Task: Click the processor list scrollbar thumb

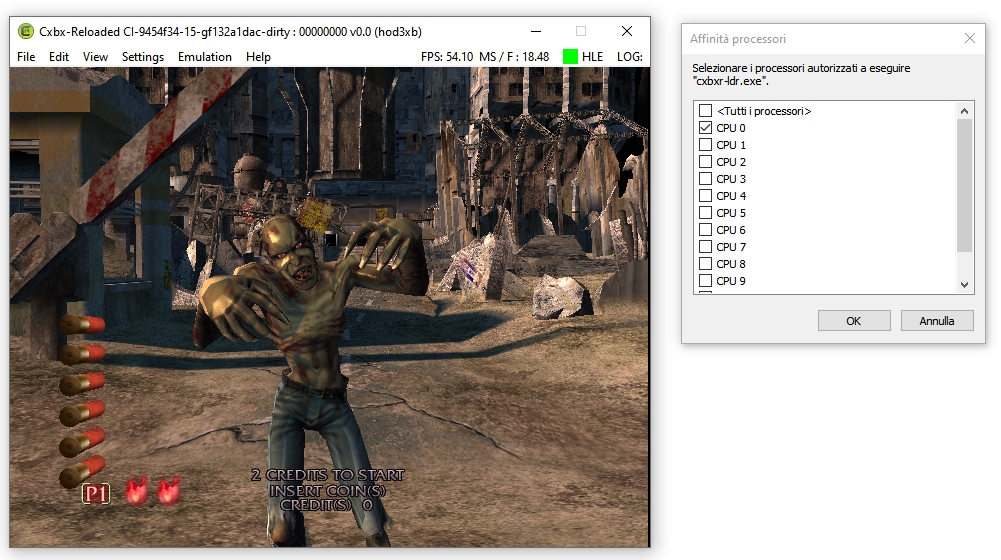Action: [965, 185]
